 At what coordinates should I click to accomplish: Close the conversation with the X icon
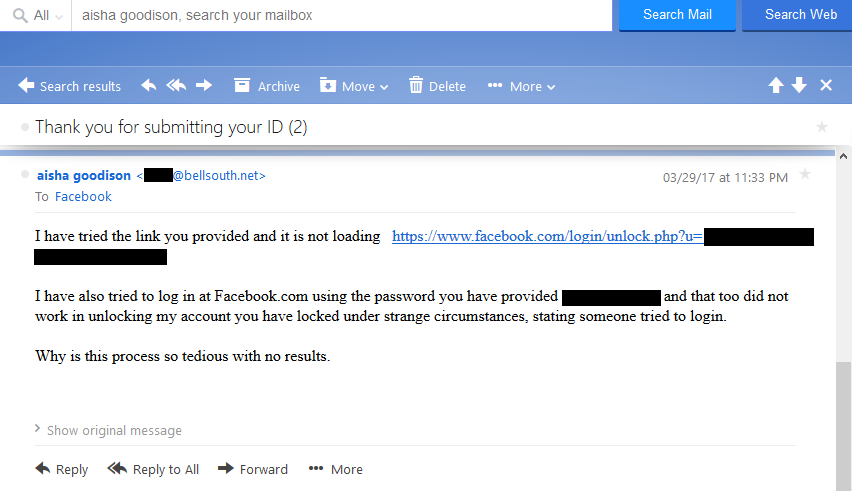[x=826, y=85]
